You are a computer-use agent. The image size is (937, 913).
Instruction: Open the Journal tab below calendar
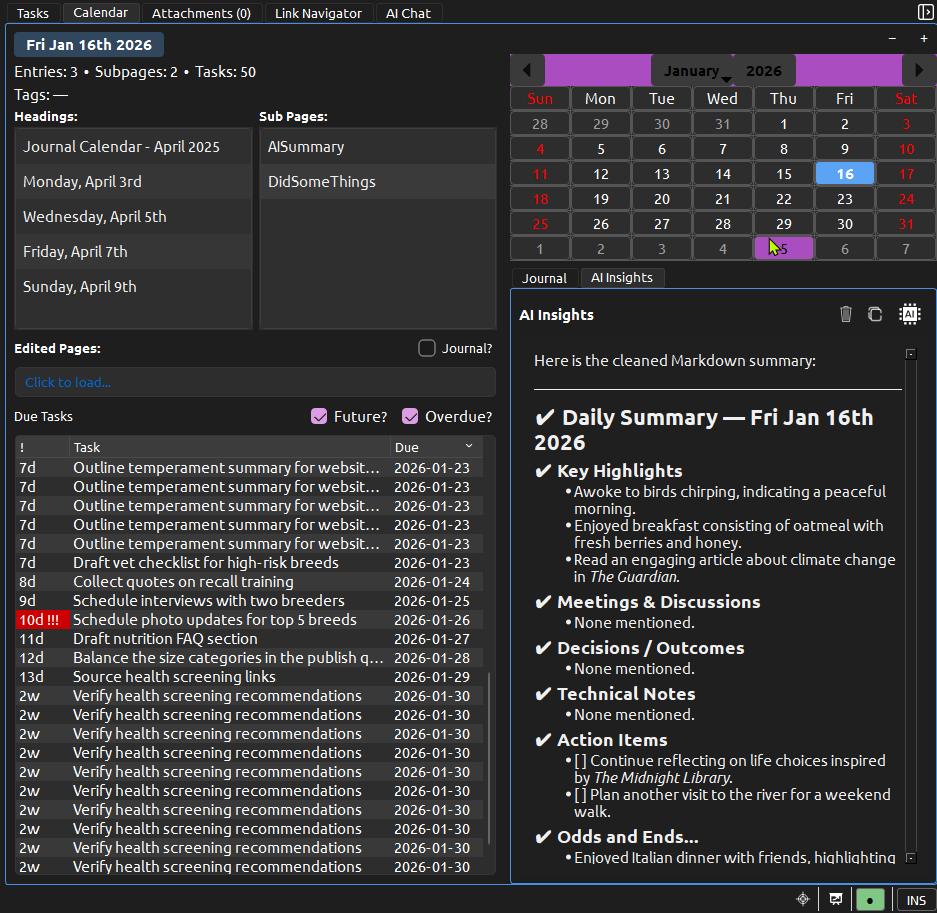pyautogui.click(x=545, y=278)
